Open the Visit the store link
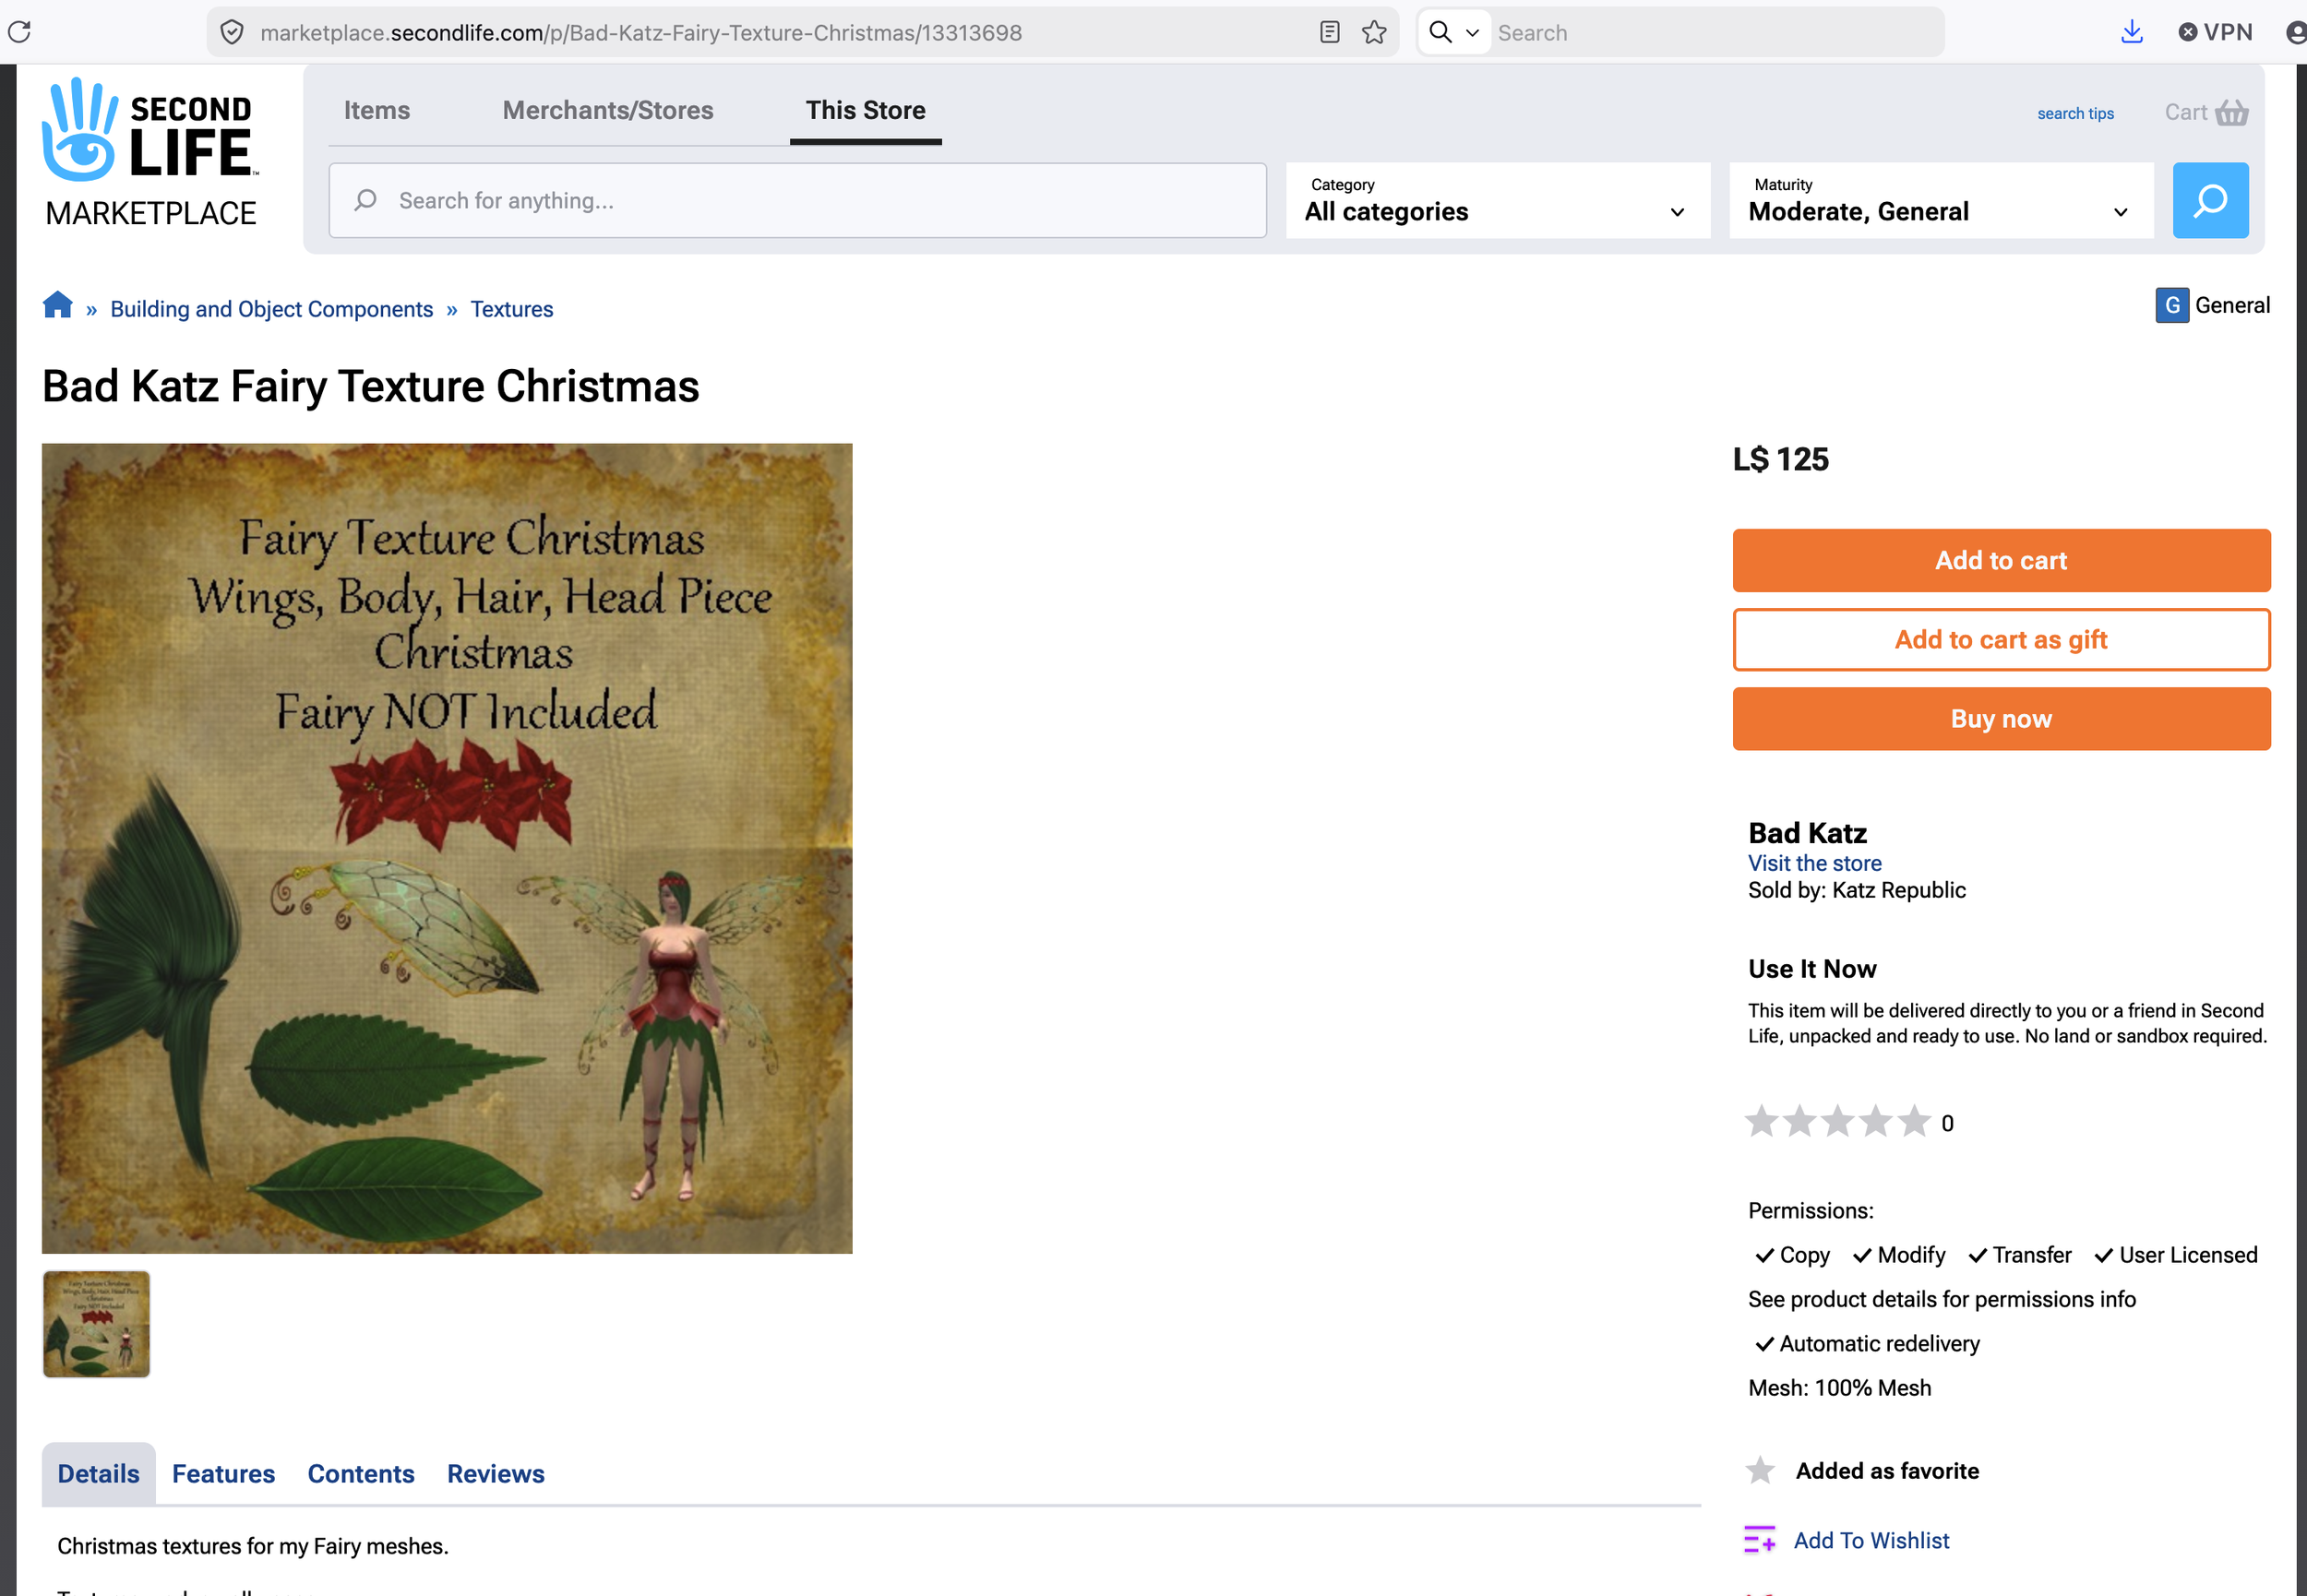 1814,862
